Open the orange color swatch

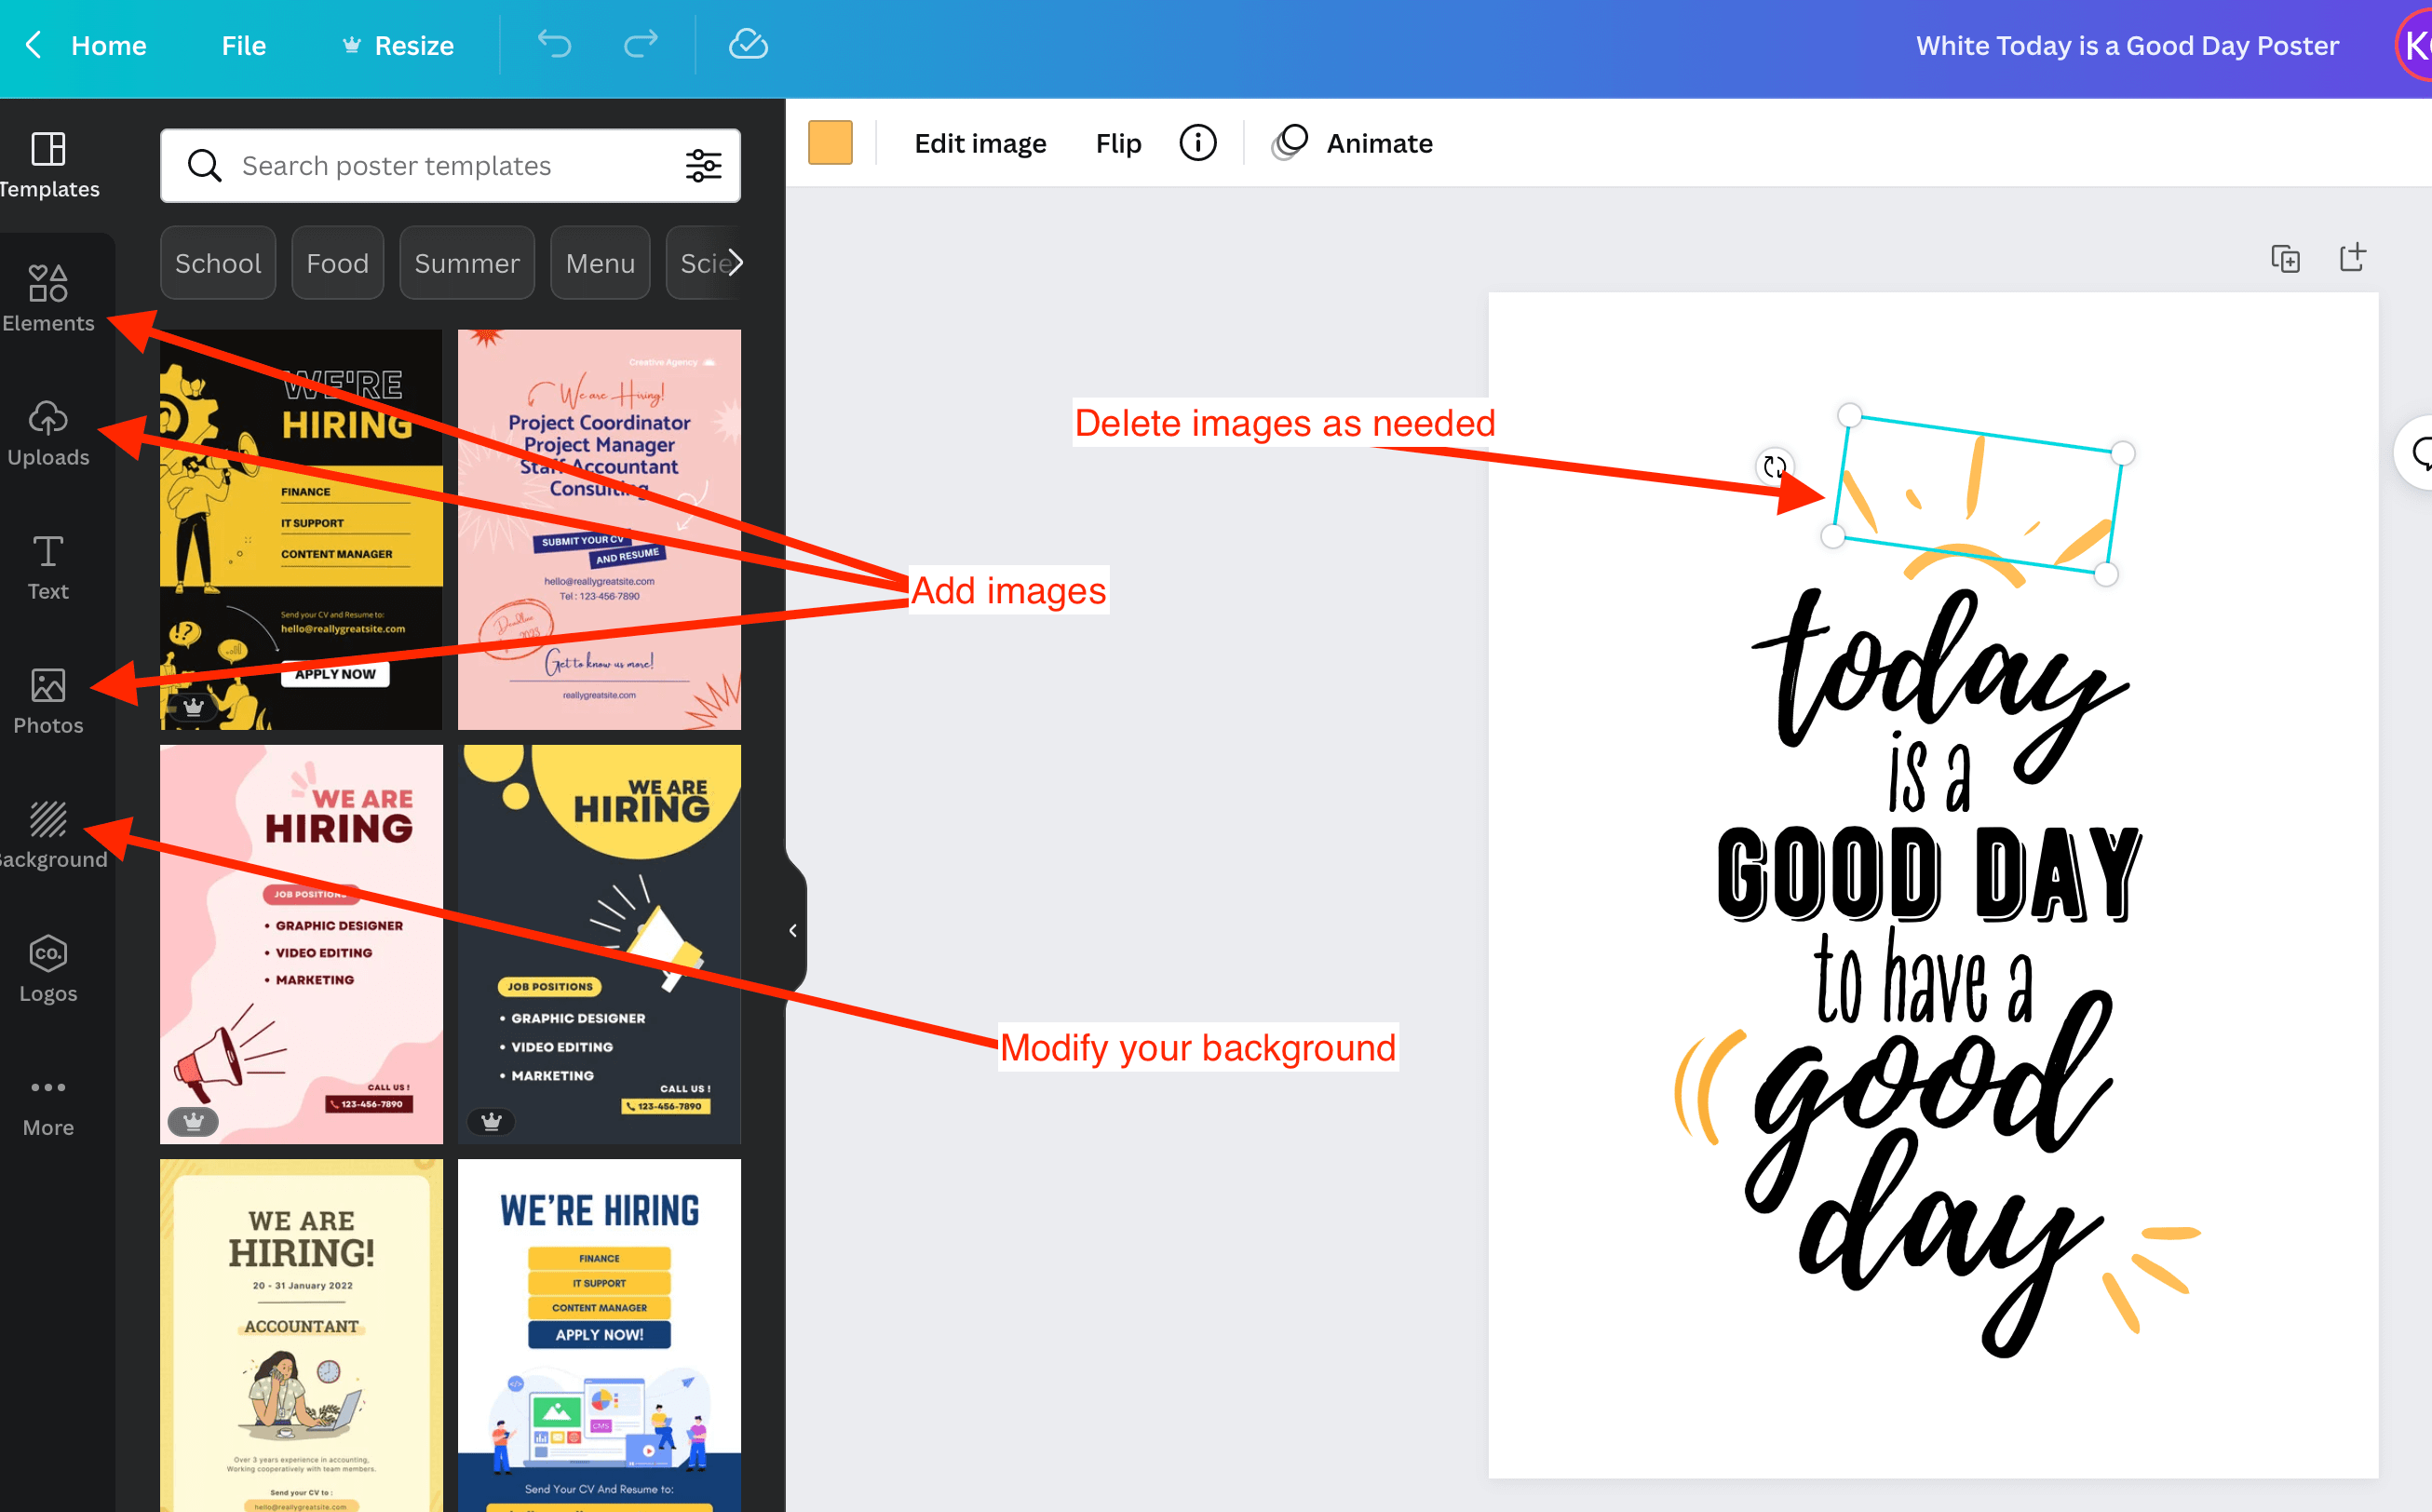[830, 143]
